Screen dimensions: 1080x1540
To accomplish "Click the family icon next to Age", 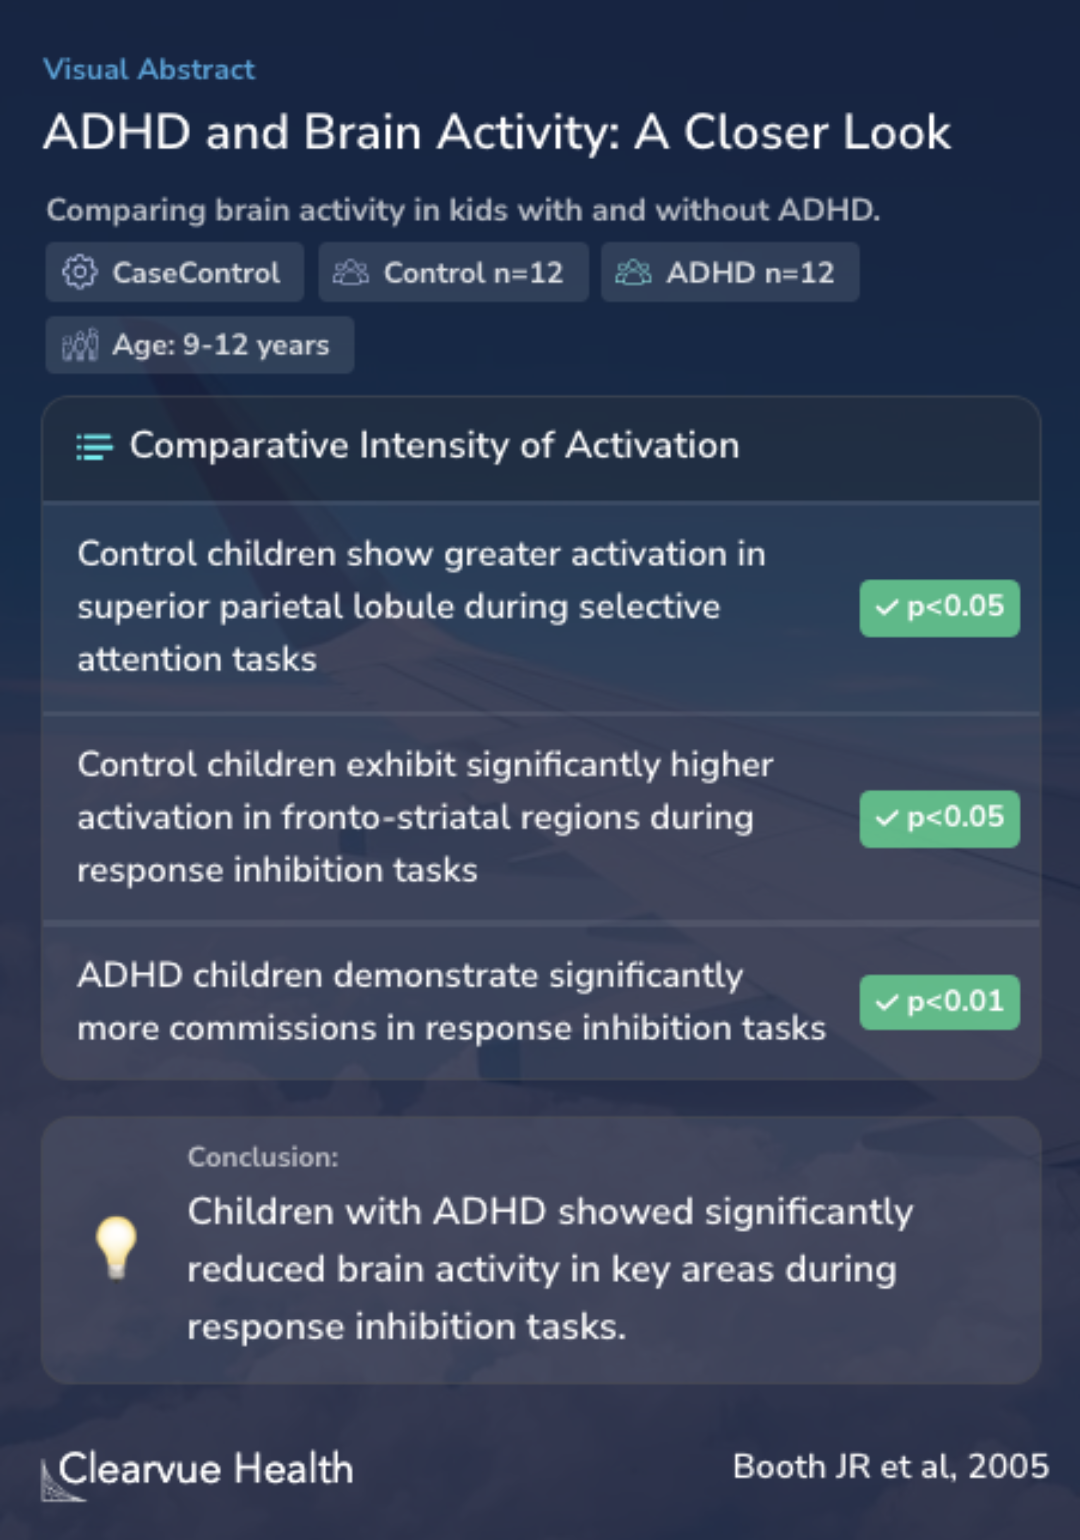I will pyautogui.click(x=80, y=345).
